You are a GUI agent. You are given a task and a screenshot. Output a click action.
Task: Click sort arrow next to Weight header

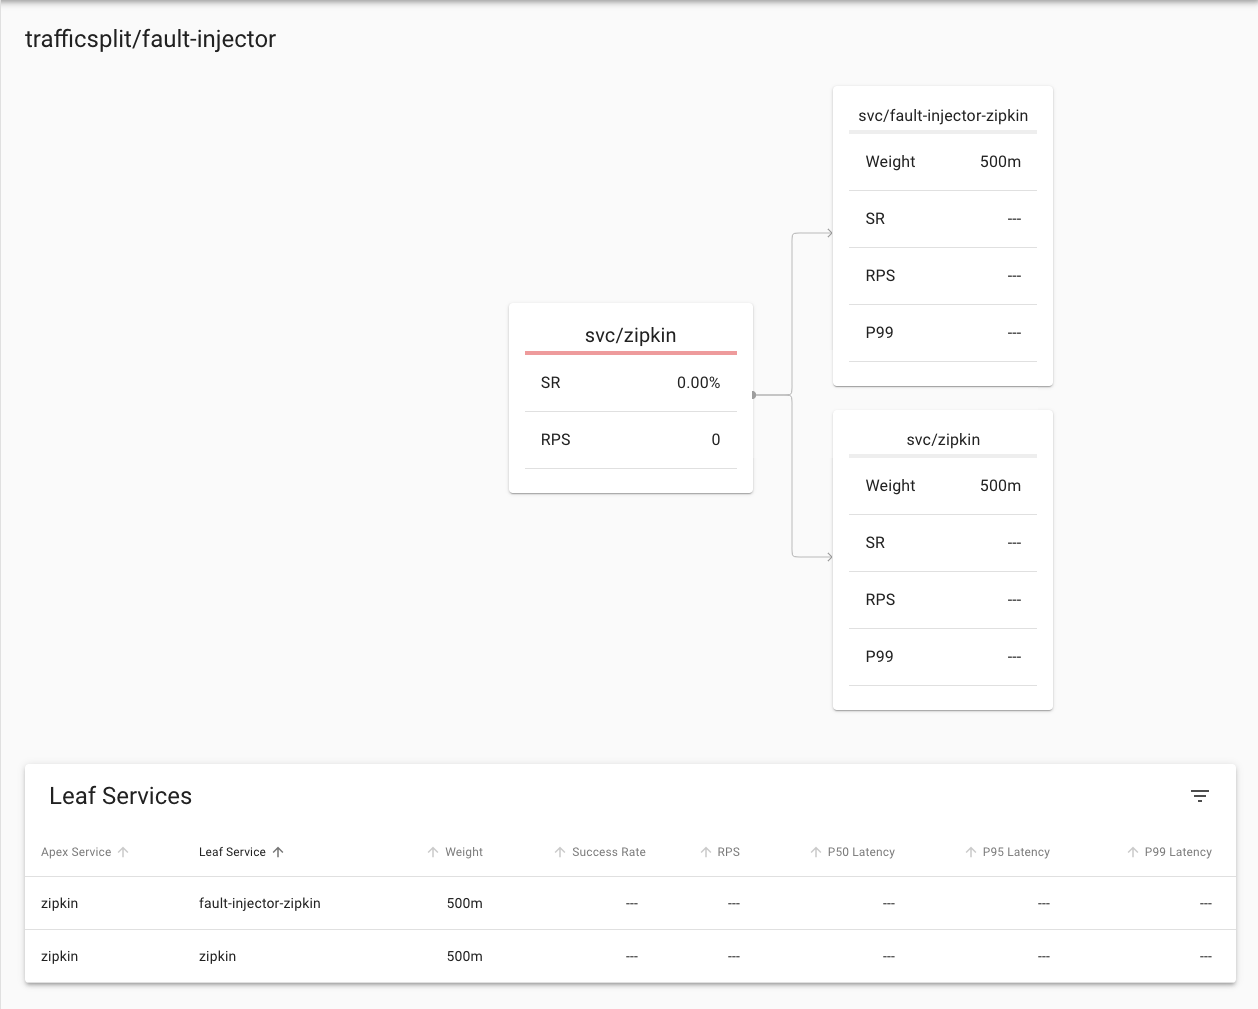[x=433, y=852]
